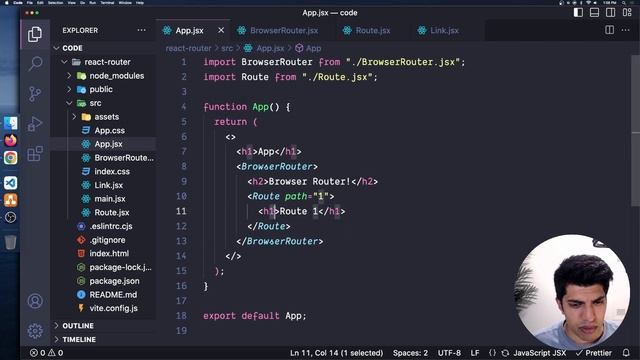The image size is (640, 360).
Task: Click Ln 11, Col 14 status item
Action: (336, 353)
